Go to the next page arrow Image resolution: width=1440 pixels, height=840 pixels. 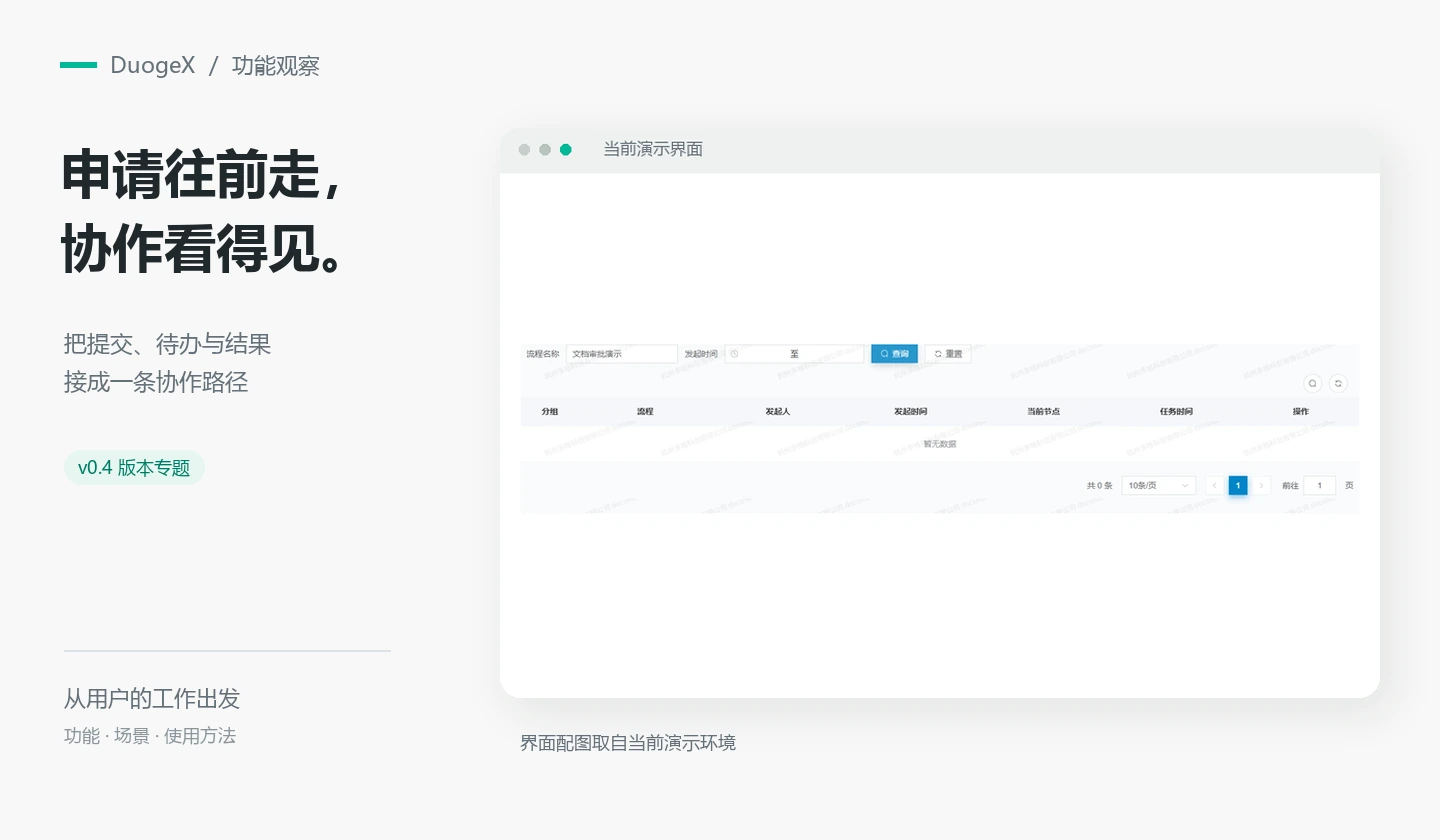point(1262,485)
